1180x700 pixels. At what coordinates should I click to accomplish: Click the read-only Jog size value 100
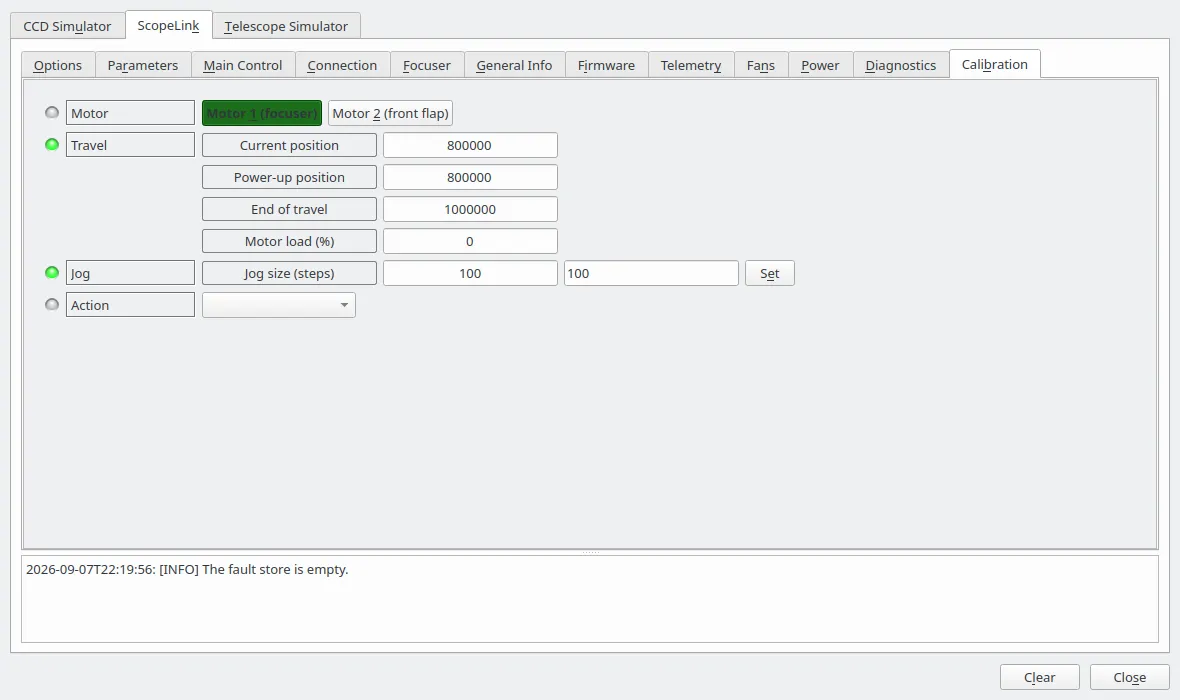(470, 273)
